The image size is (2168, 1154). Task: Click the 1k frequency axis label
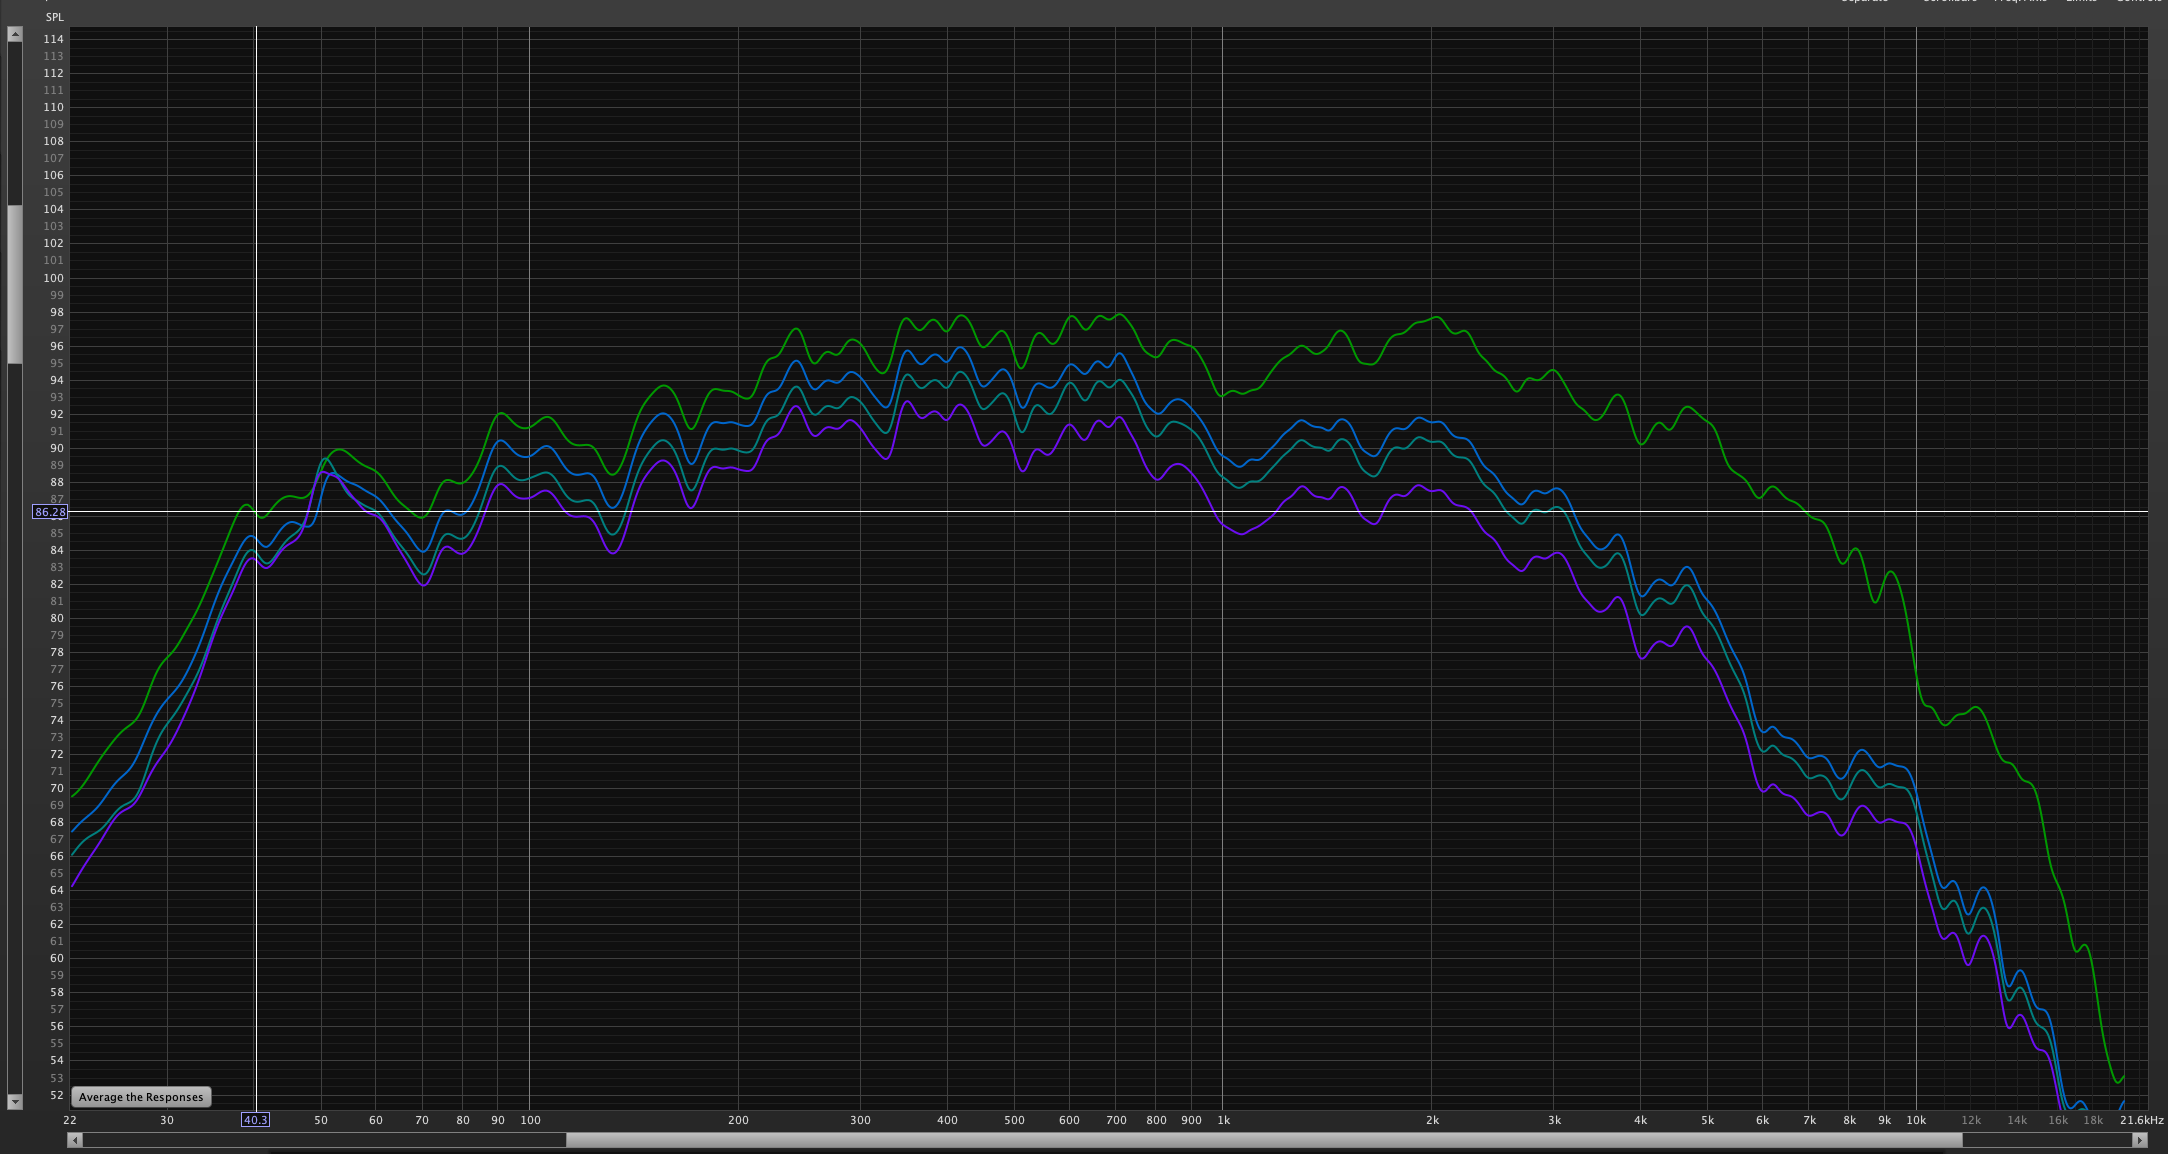coord(1223,1120)
